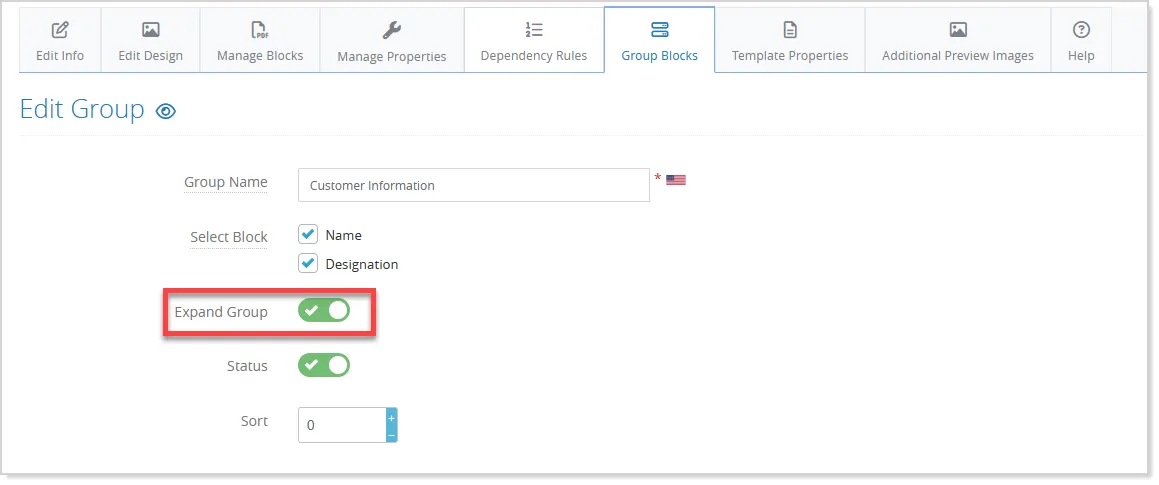Click the Help question mark icon
The height and width of the screenshot is (485, 1159).
pyautogui.click(x=1081, y=30)
